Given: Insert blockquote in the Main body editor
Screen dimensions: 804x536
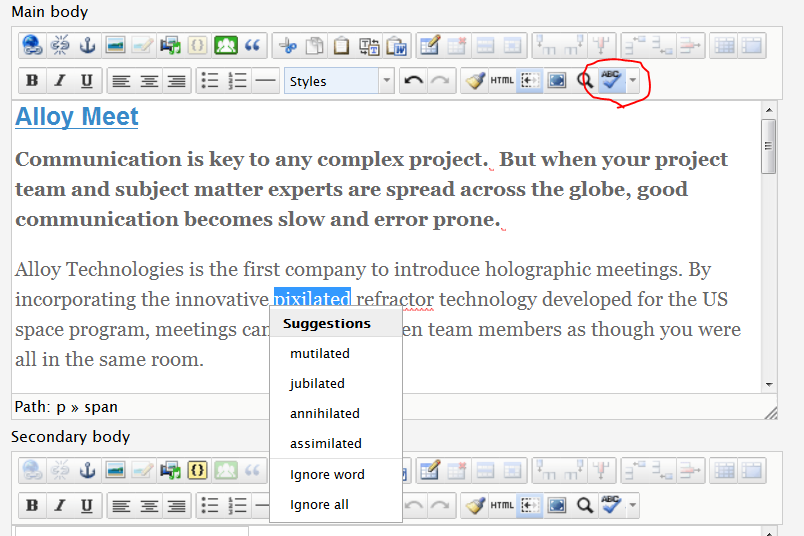Looking at the screenshot, I should [x=253, y=45].
